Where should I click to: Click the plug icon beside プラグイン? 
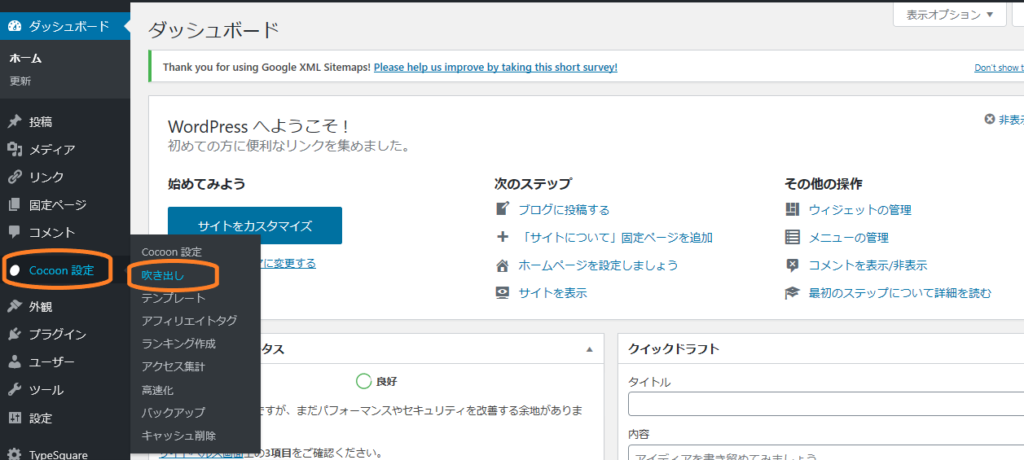[15, 335]
